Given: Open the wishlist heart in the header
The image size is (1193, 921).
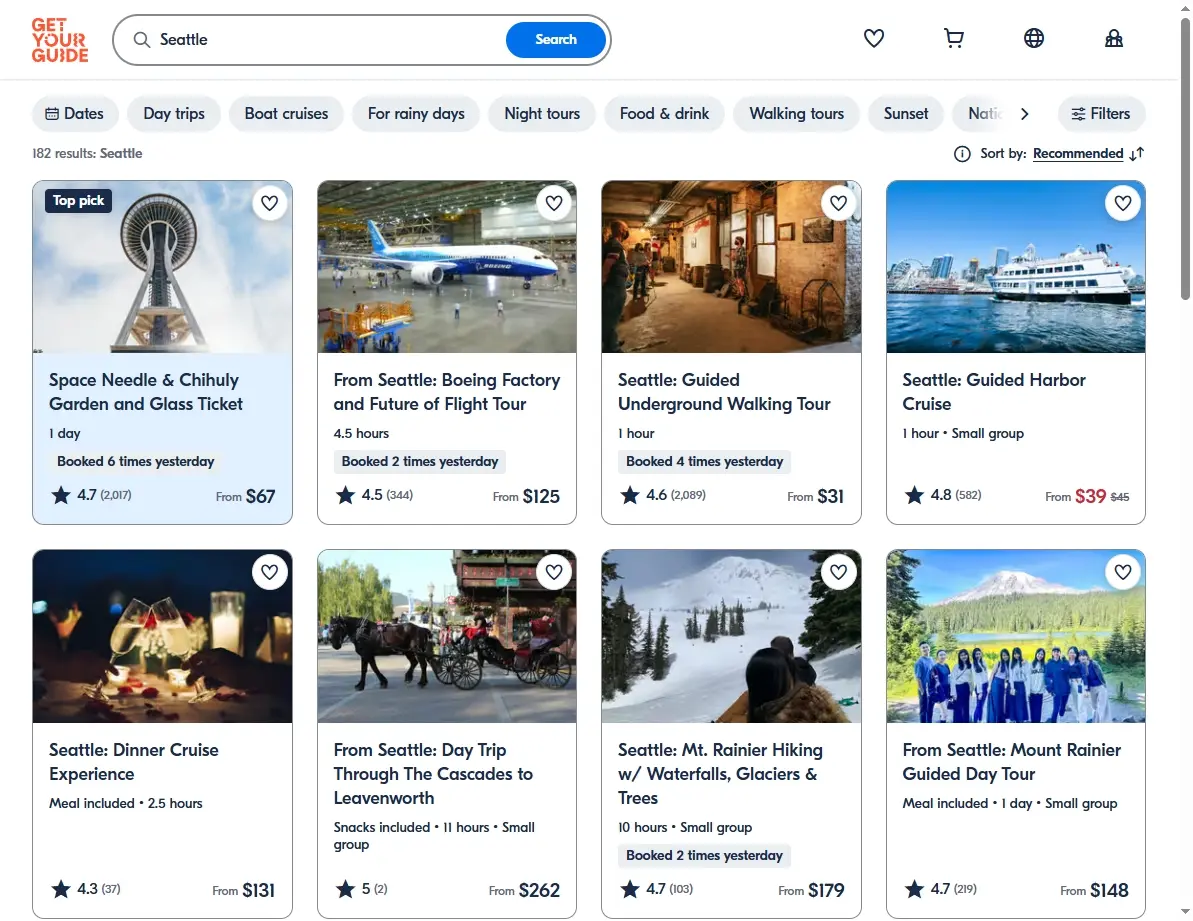Looking at the screenshot, I should 873,38.
